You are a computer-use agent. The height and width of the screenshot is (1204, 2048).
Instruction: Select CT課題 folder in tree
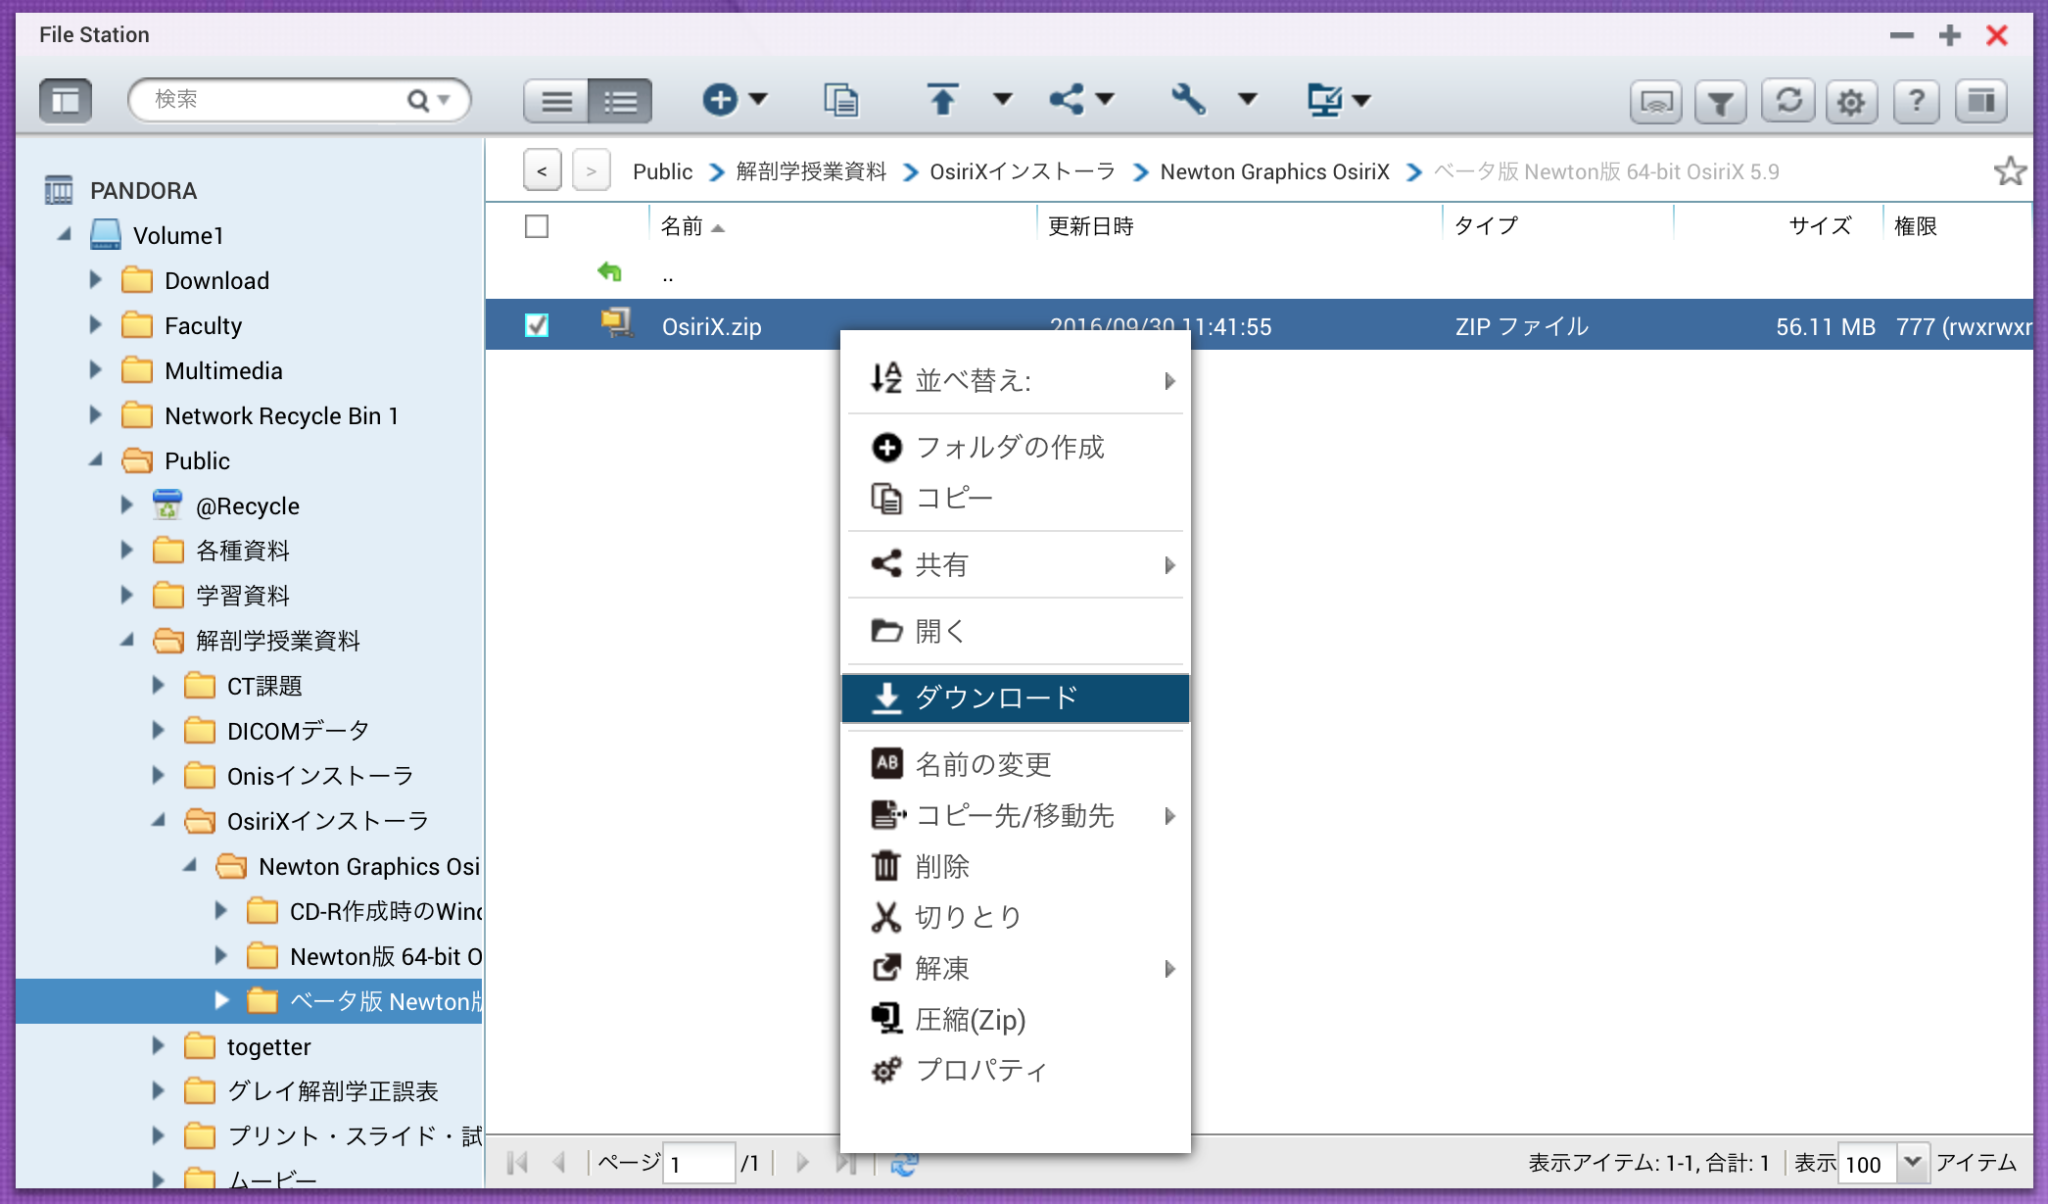tap(264, 685)
